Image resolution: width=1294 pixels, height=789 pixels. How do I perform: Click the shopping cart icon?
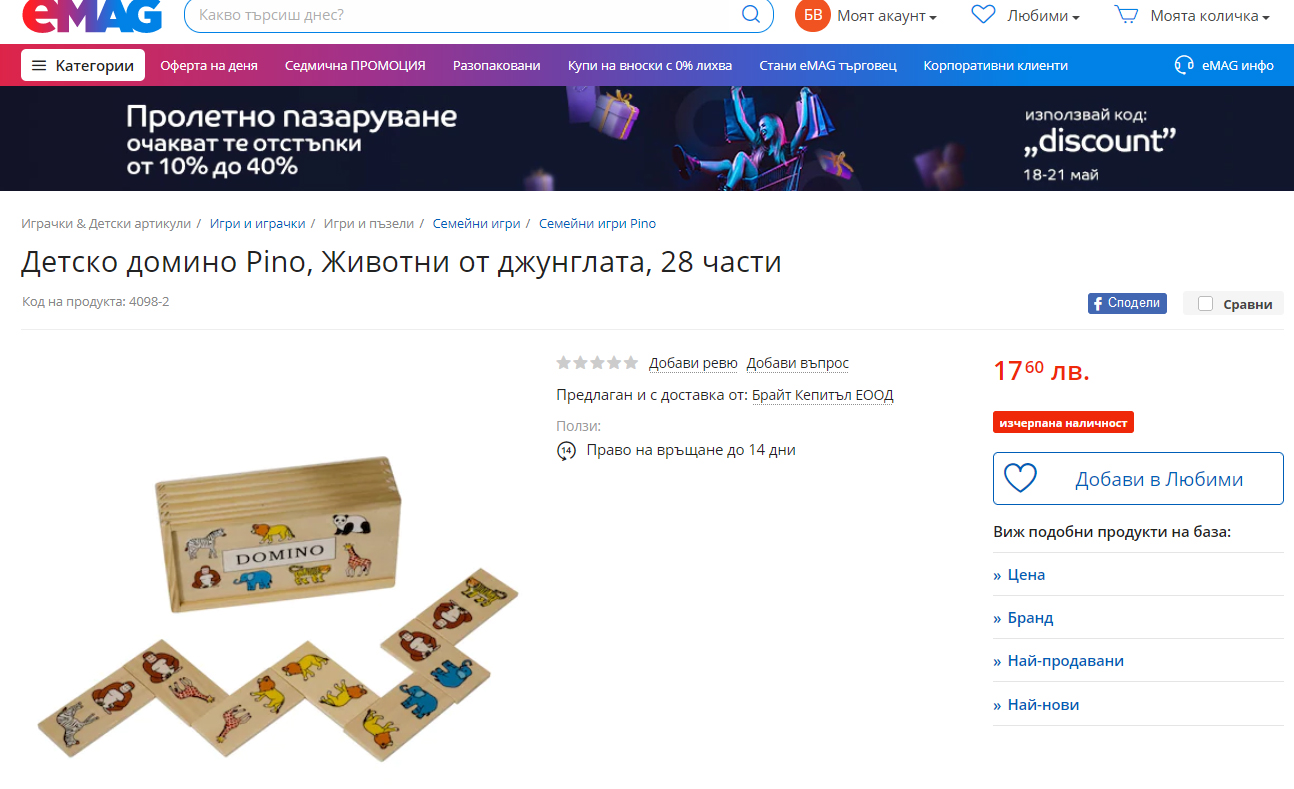[1127, 15]
